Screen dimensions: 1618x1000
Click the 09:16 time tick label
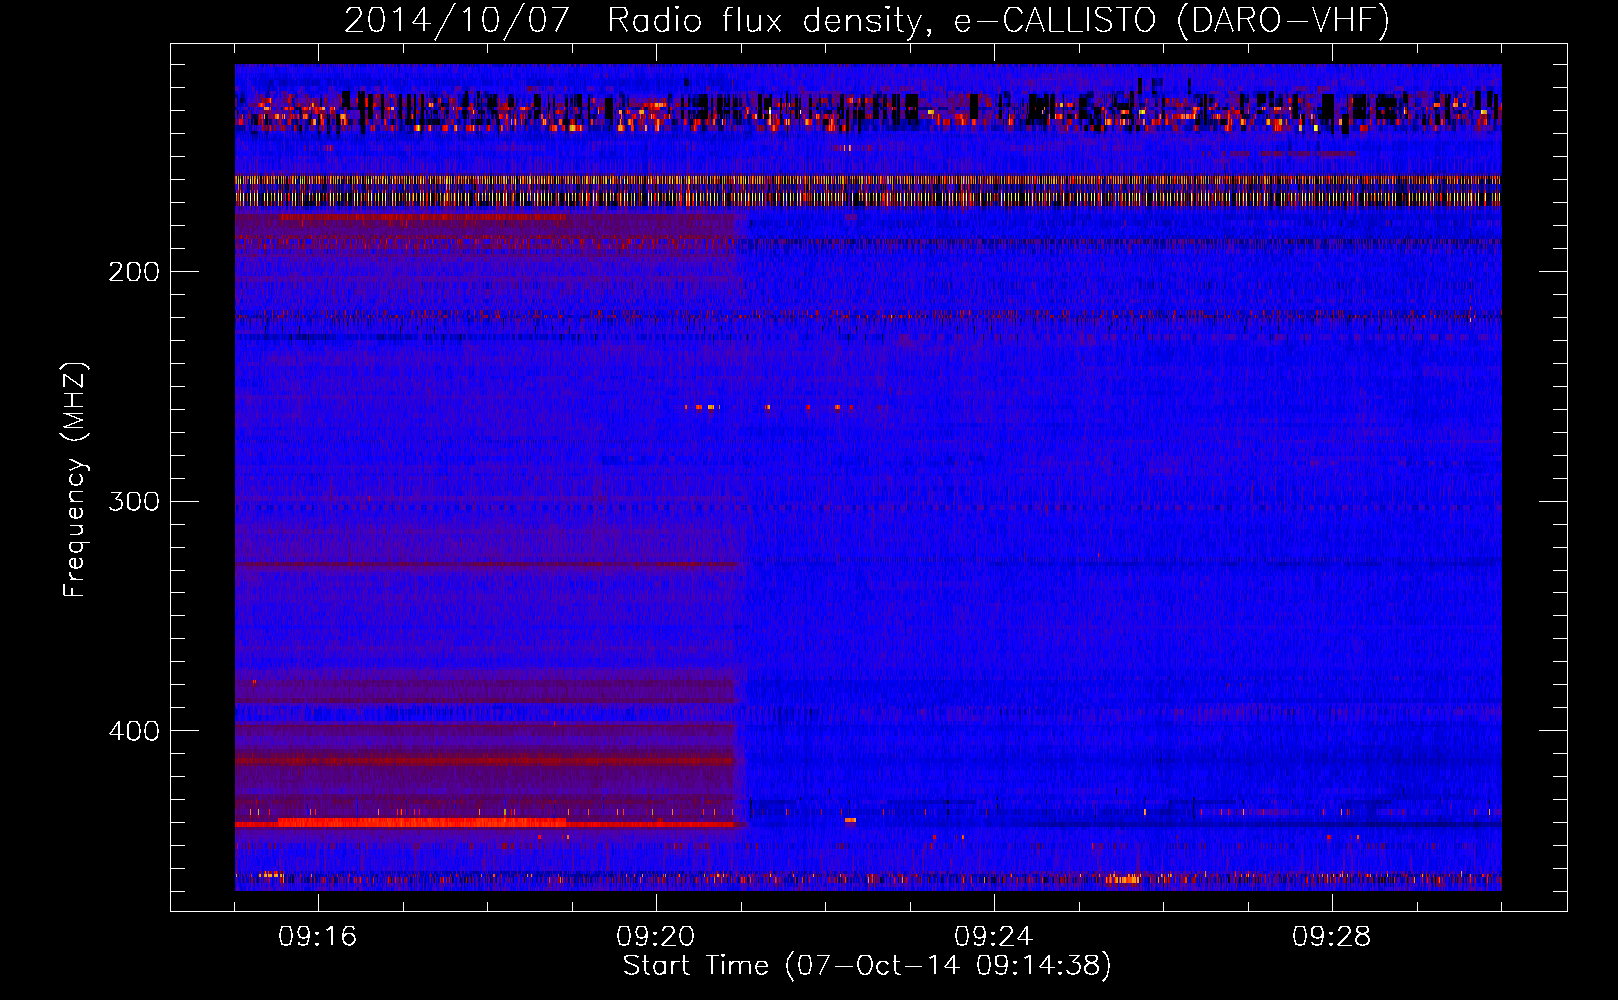318,937
